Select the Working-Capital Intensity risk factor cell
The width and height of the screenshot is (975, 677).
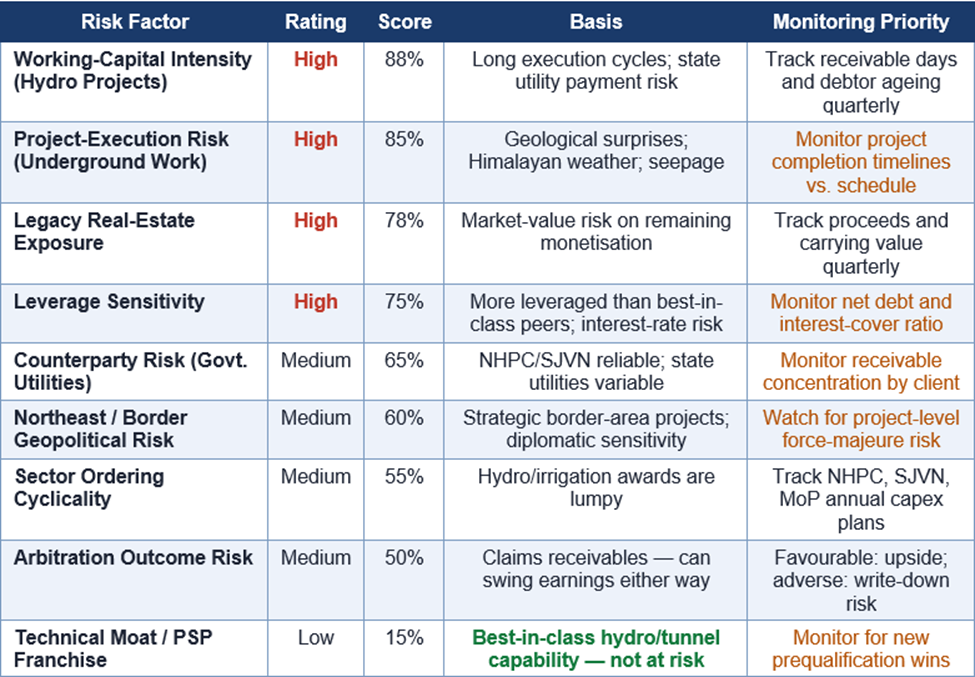click(x=132, y=70)
